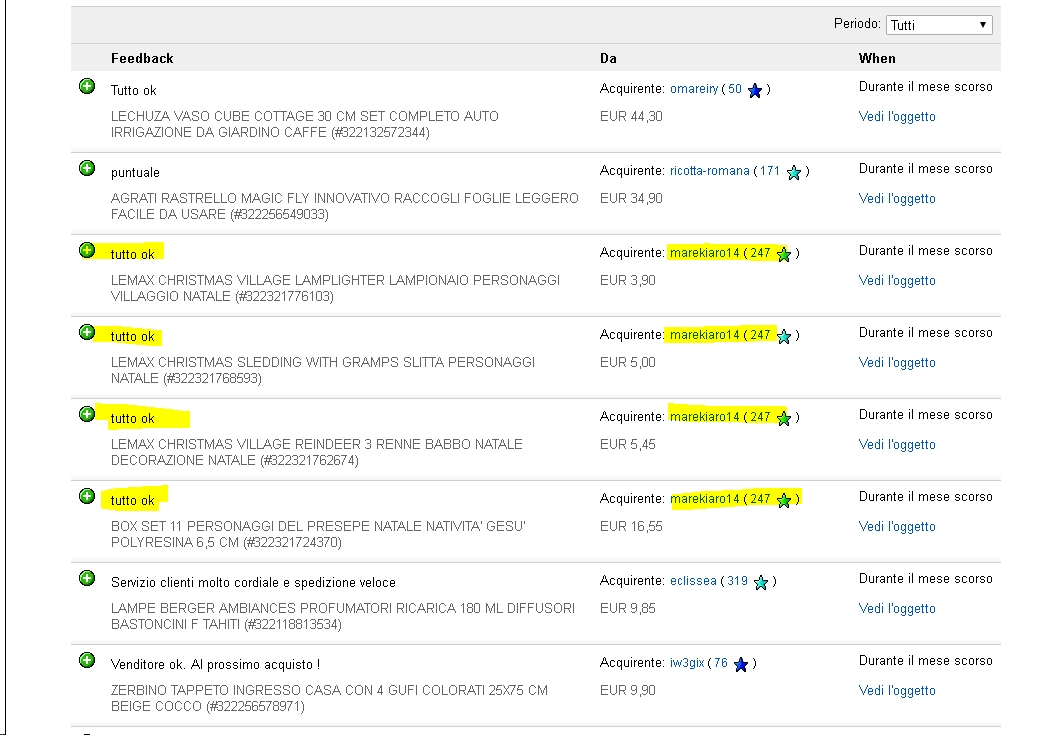Image resolution: width=1045 pixels, height=735 pixels.
Task: Click positive icon for 'Venditore ok' feedback
Action: (x=87, y=661)
